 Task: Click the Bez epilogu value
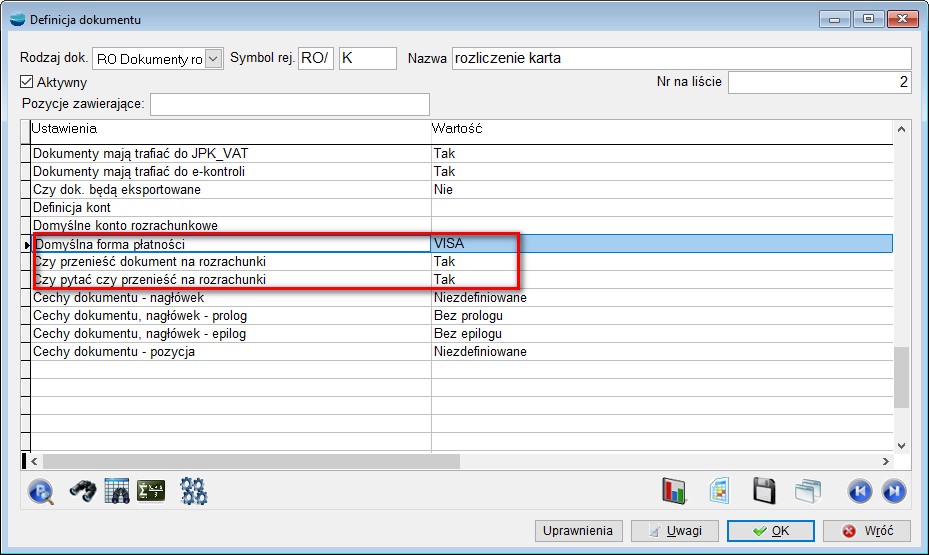click(662, 333)
